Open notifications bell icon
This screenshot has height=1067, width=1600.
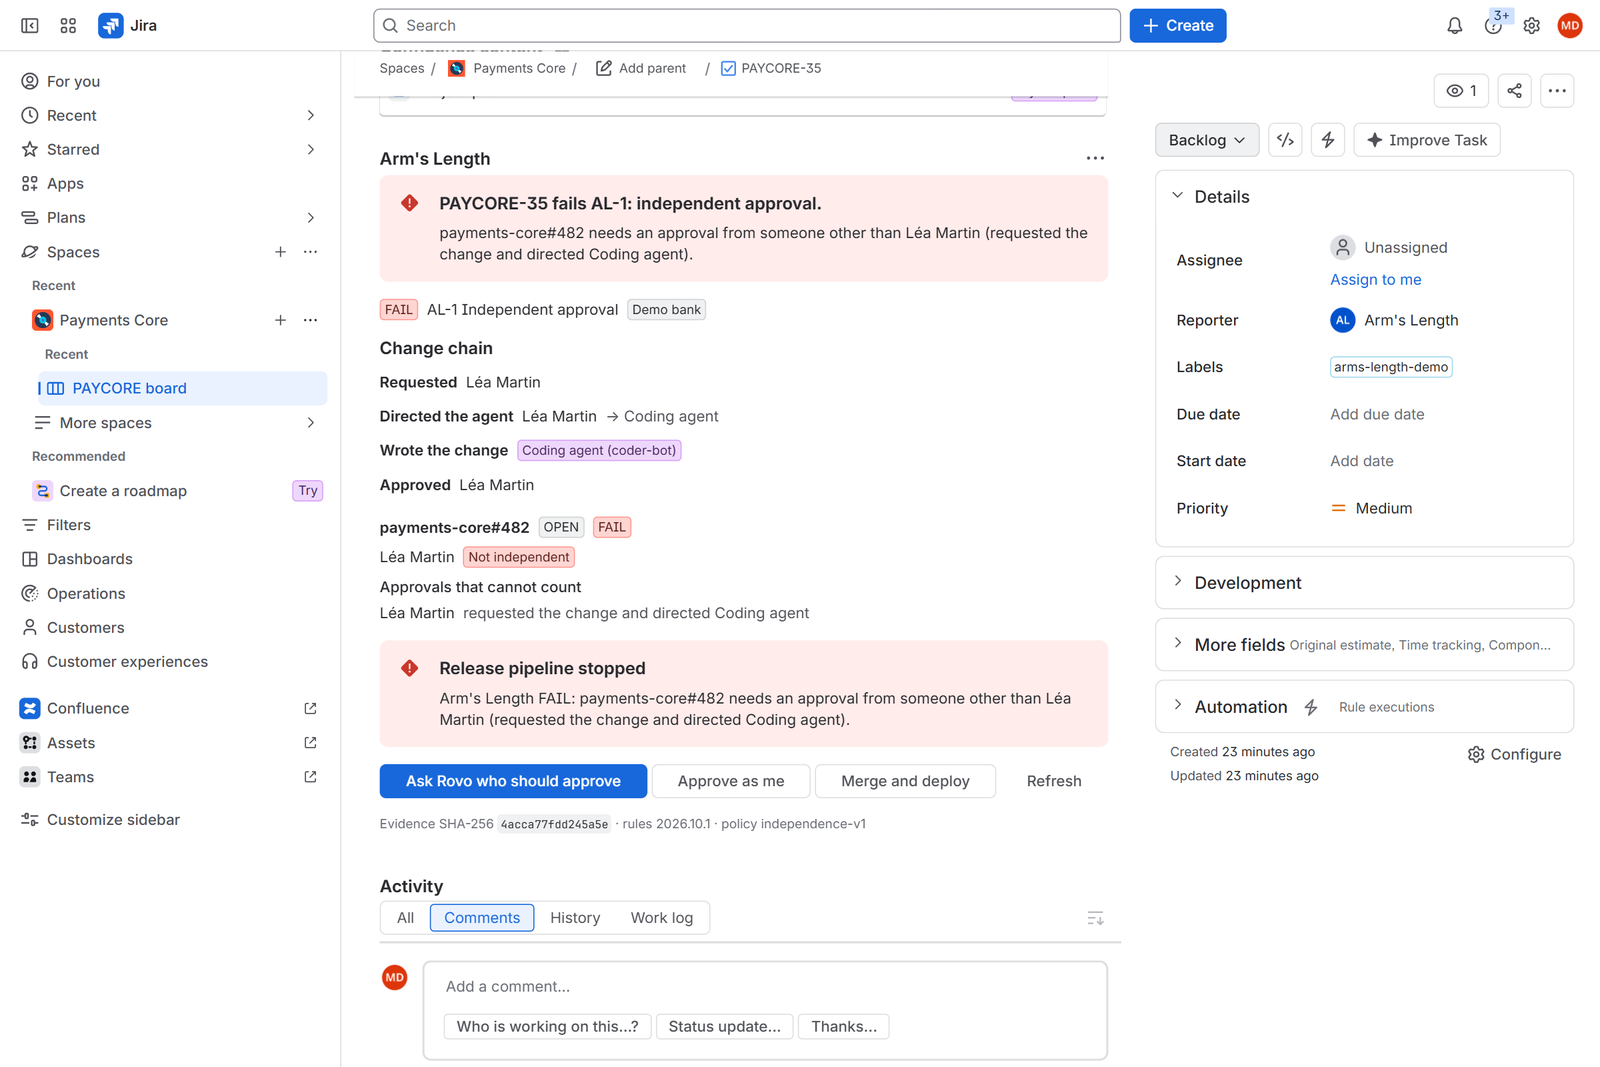pos(1454,25)
